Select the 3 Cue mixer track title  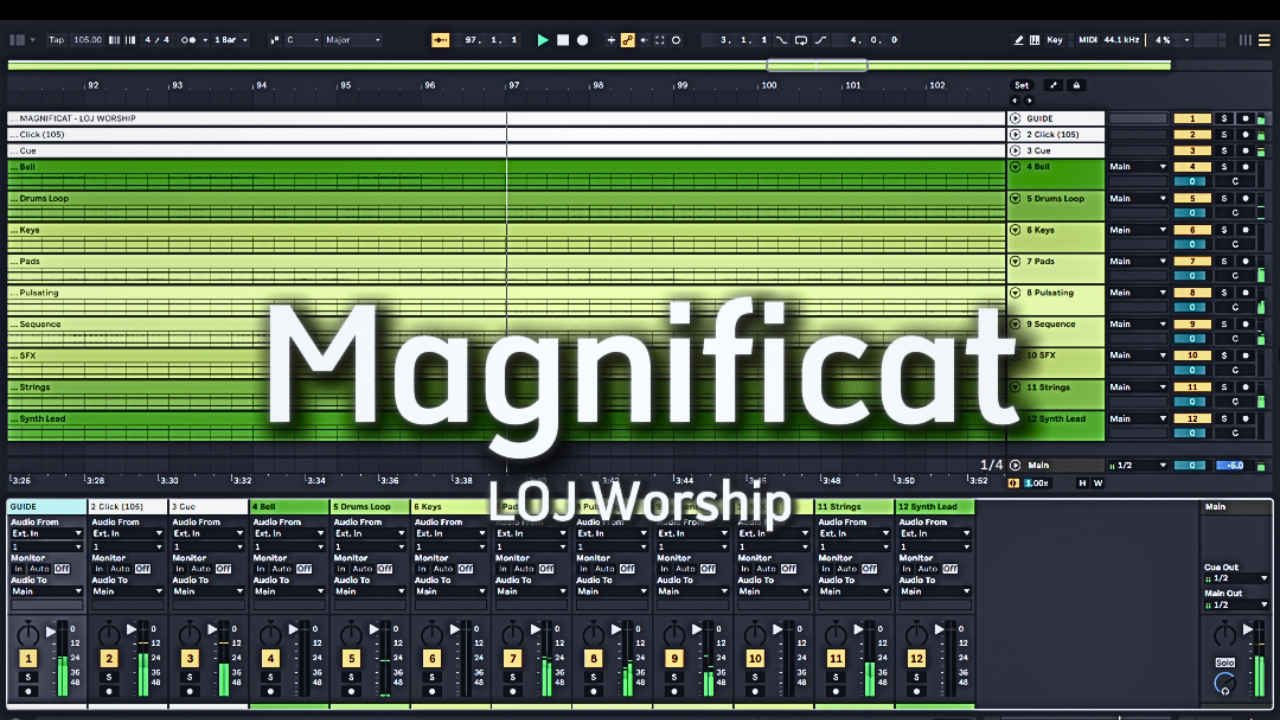click(208, 507)
